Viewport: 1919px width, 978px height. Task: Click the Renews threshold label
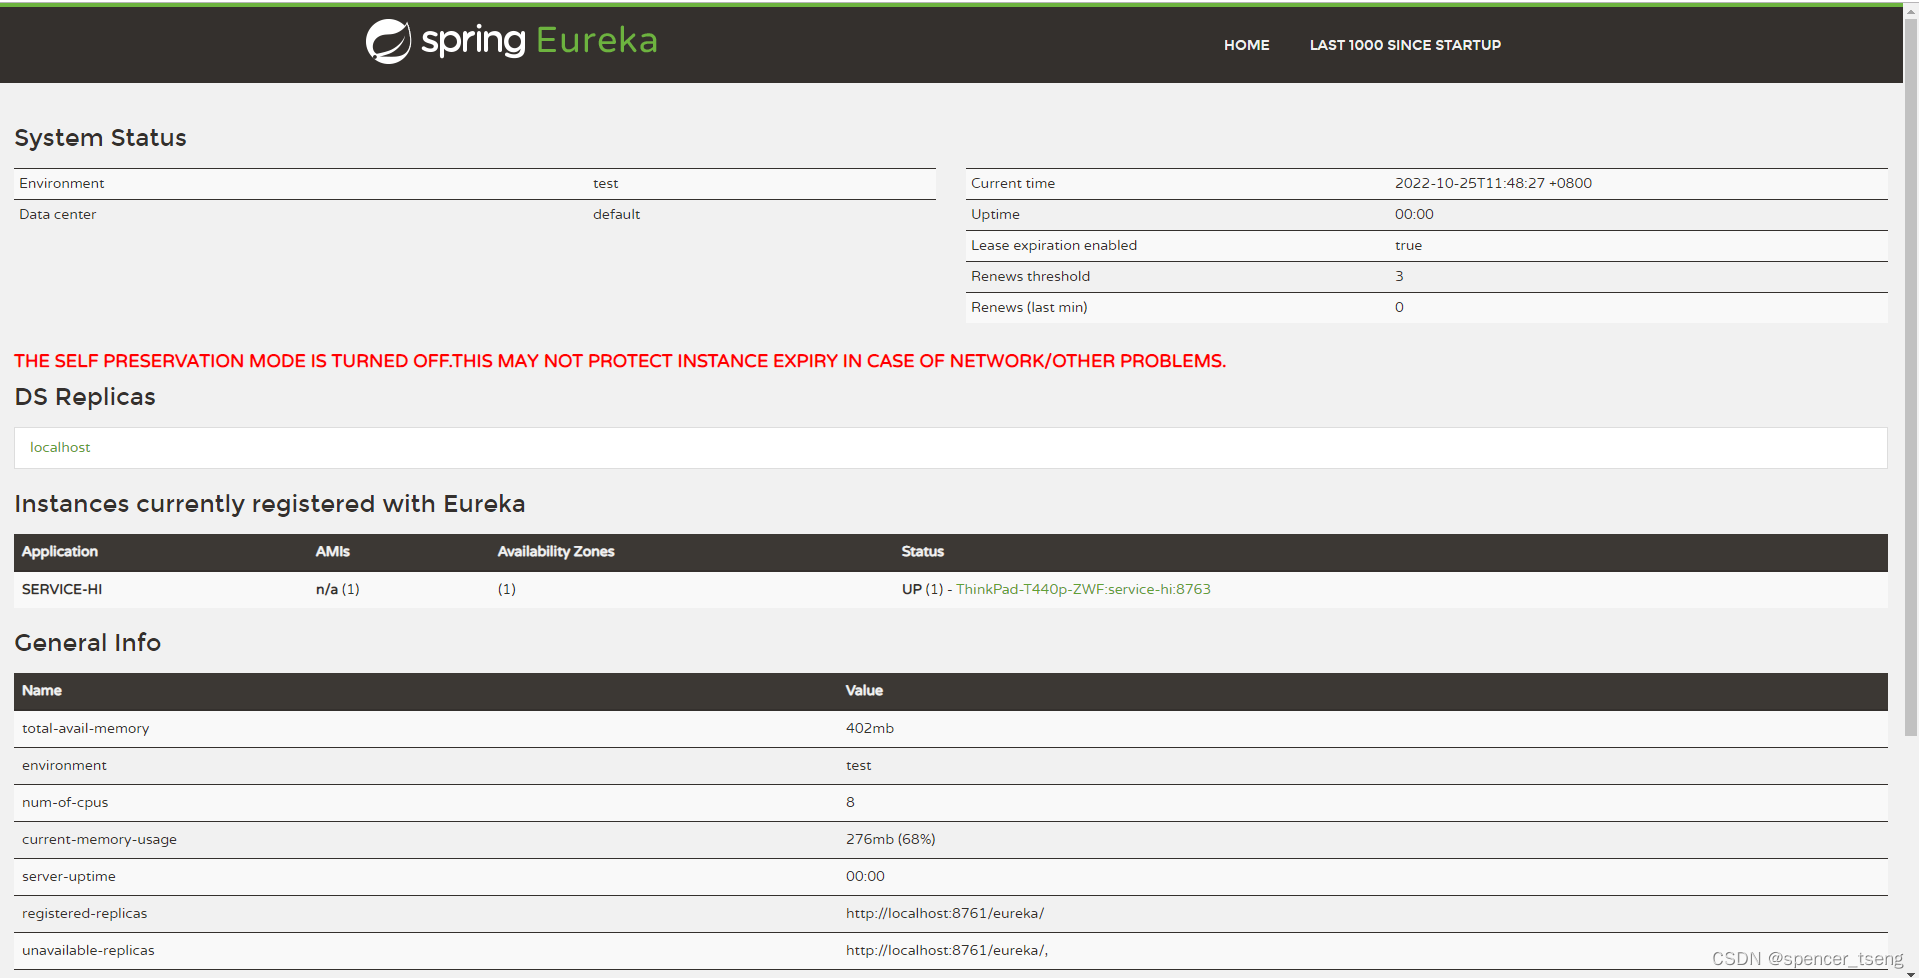1030,276
